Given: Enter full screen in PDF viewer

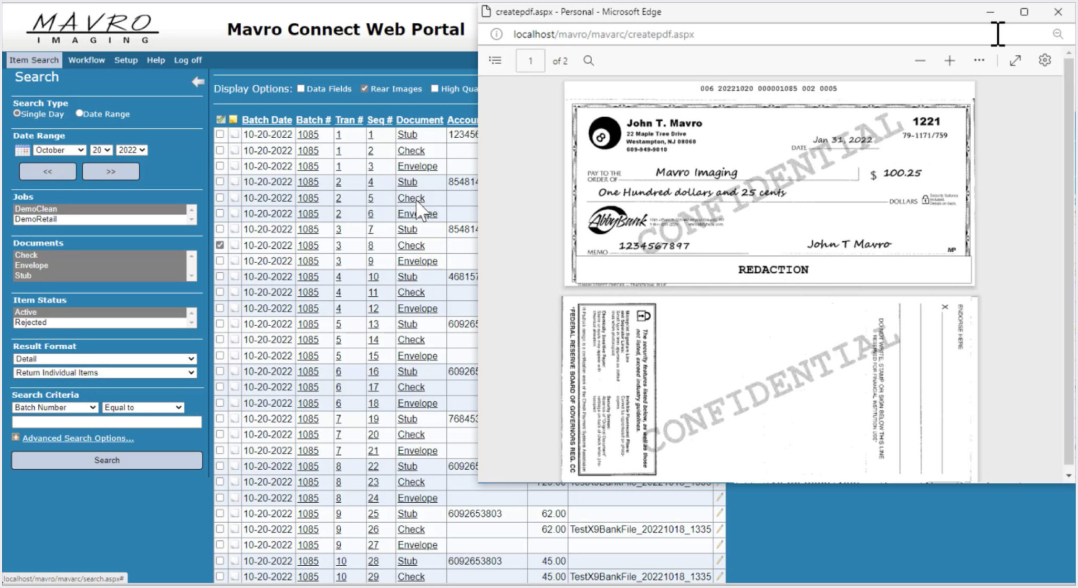Looking at the screenshot, I should (1015, 61).
